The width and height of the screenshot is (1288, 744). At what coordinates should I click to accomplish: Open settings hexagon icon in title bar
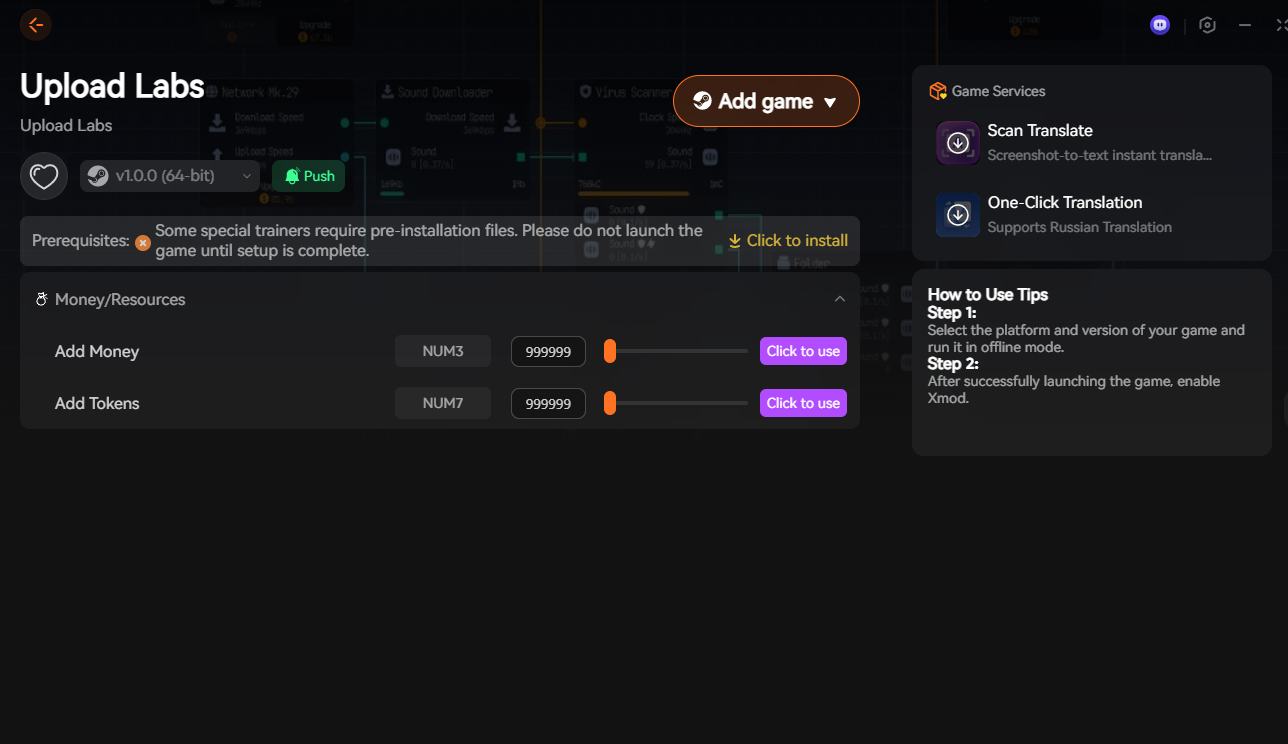pos(1207,25)
